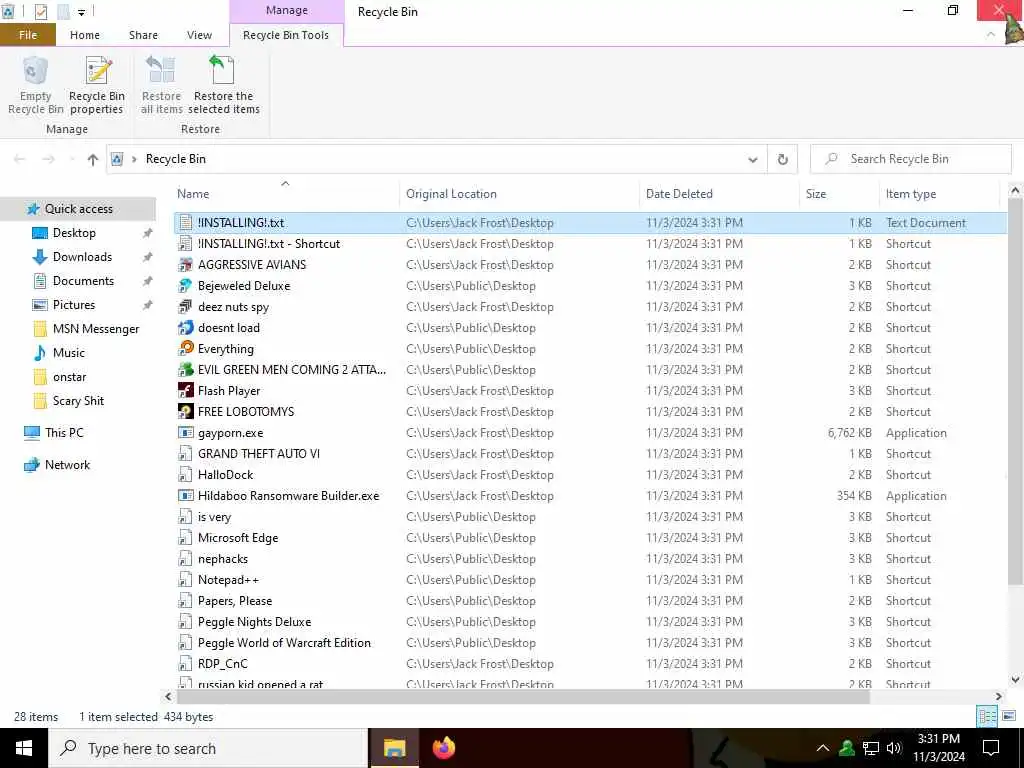Viewport: 1024px width, 768px height.
Task: Click the Manage contextual tab
Action: (x=287, y=10)
